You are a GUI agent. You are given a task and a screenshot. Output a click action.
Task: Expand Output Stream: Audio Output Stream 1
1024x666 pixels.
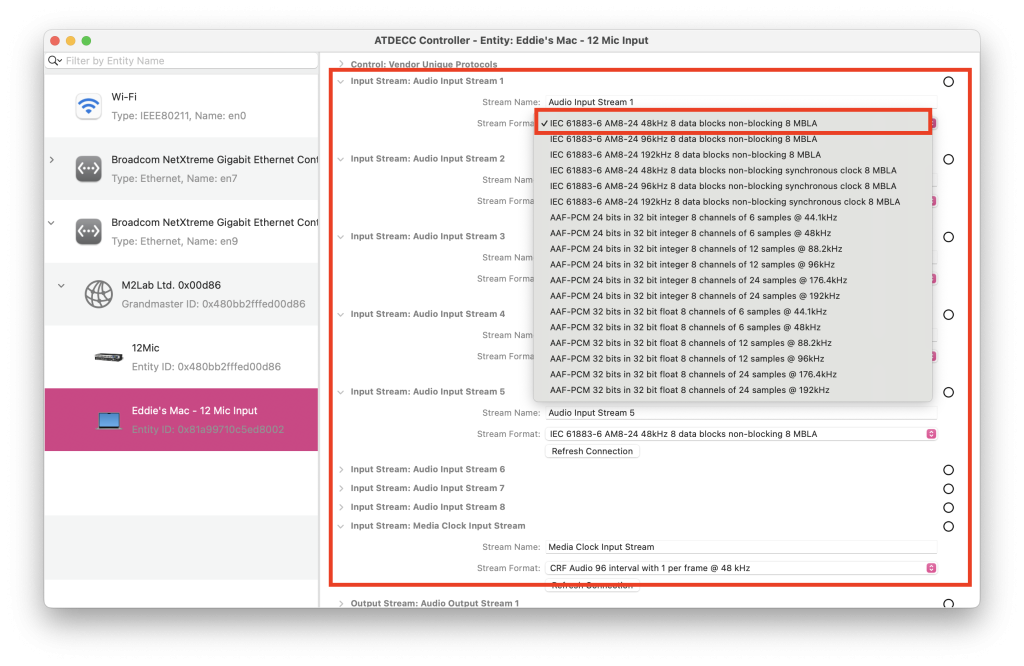(x=341, y=603)
